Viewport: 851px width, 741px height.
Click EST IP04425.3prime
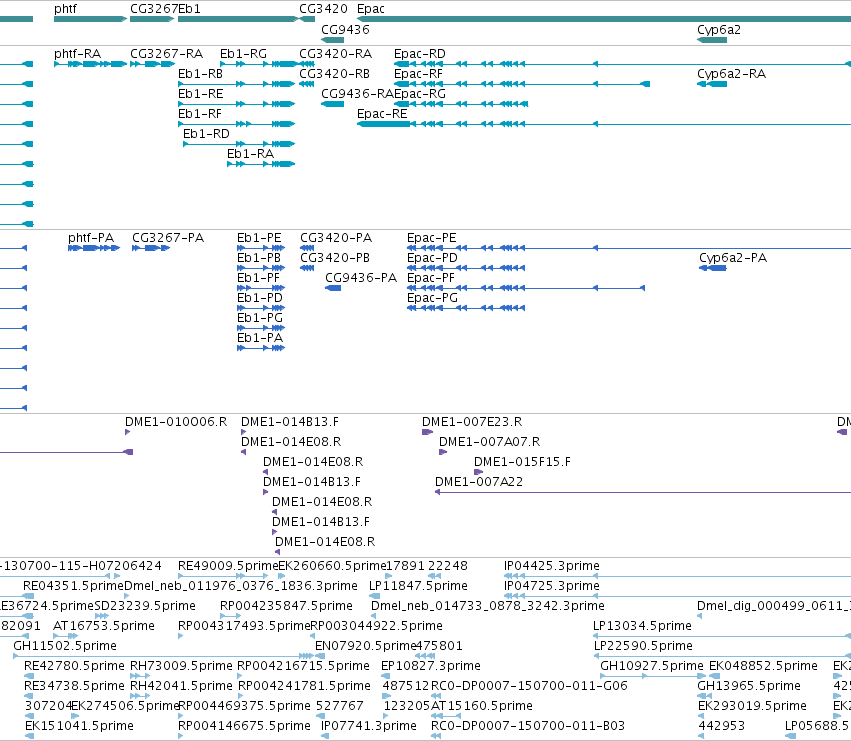click(677, 576)
